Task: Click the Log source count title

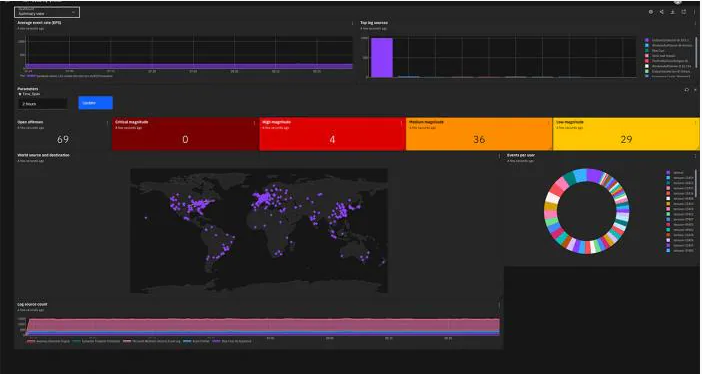Action: click(32, 304)
